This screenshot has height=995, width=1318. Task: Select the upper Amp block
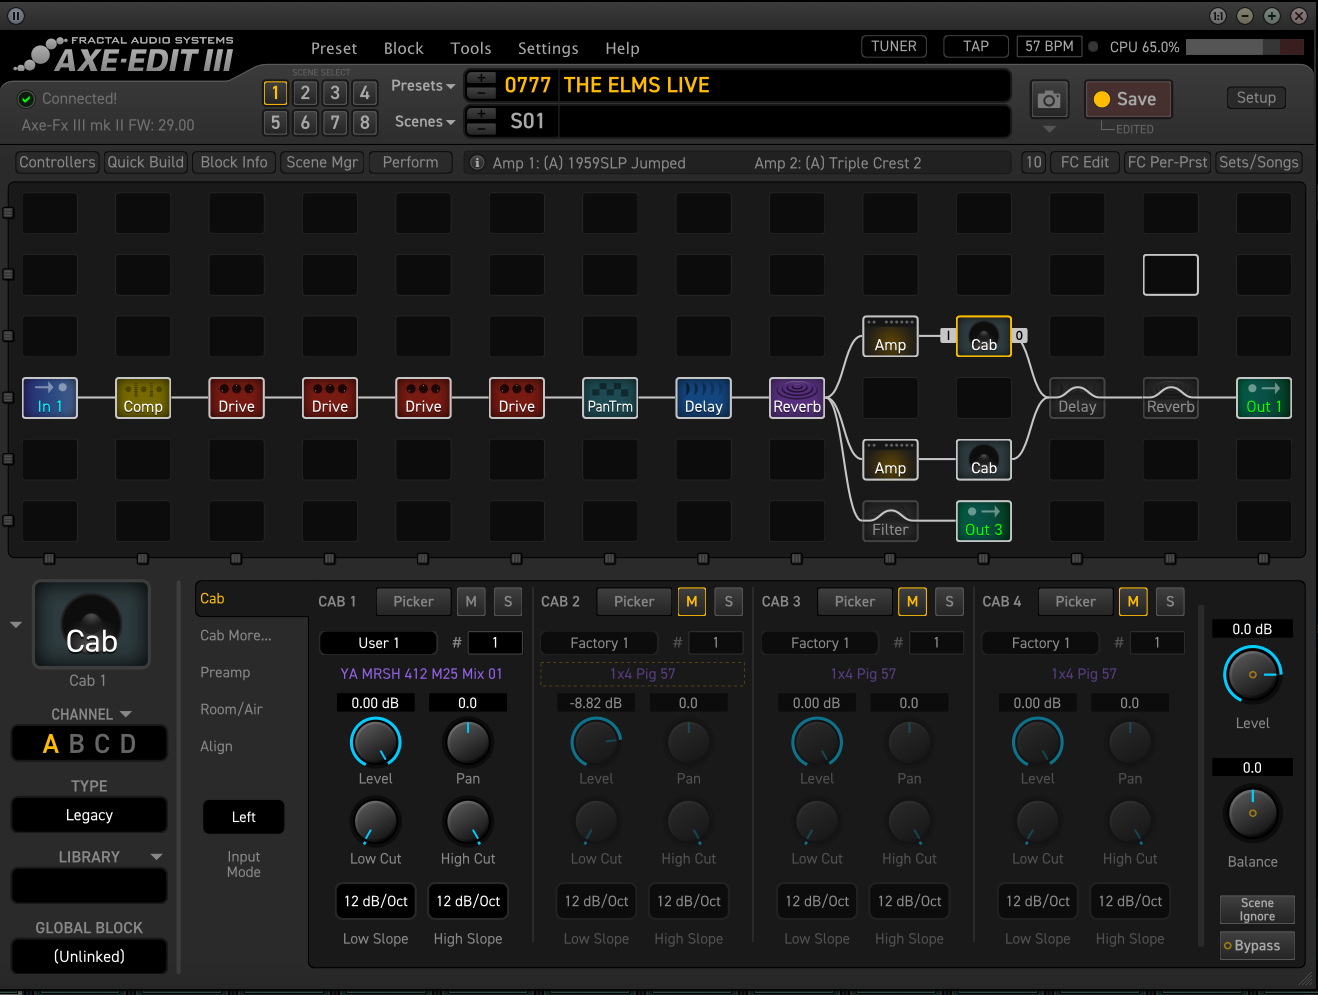point(890,336)
